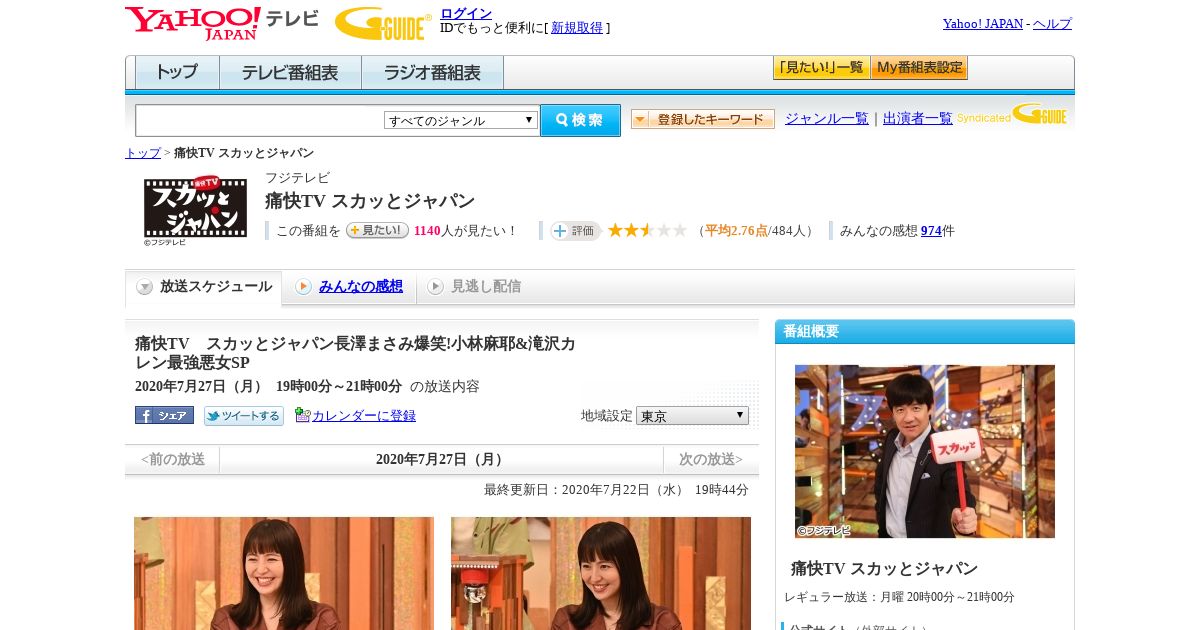The image size is (1200, 630).
Task: Open the 「見たい!」一覧 button
Action: 821,68
